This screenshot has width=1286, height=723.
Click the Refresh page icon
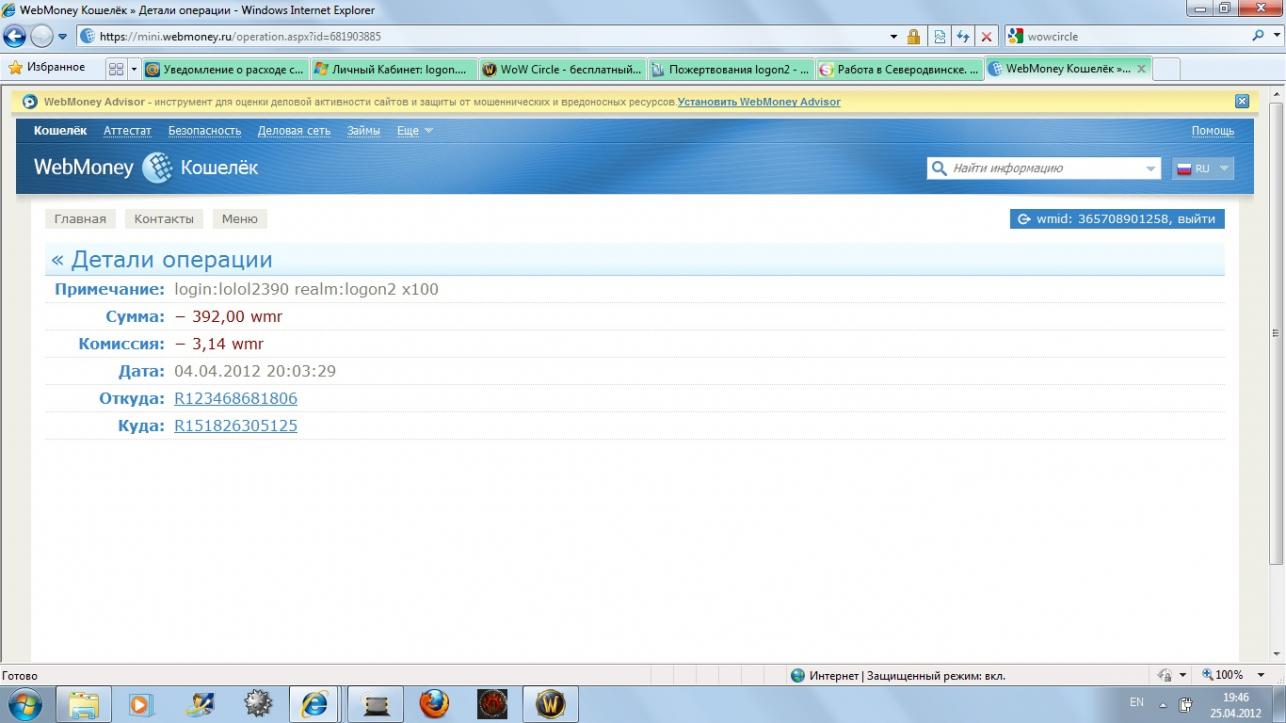(963, 37)
